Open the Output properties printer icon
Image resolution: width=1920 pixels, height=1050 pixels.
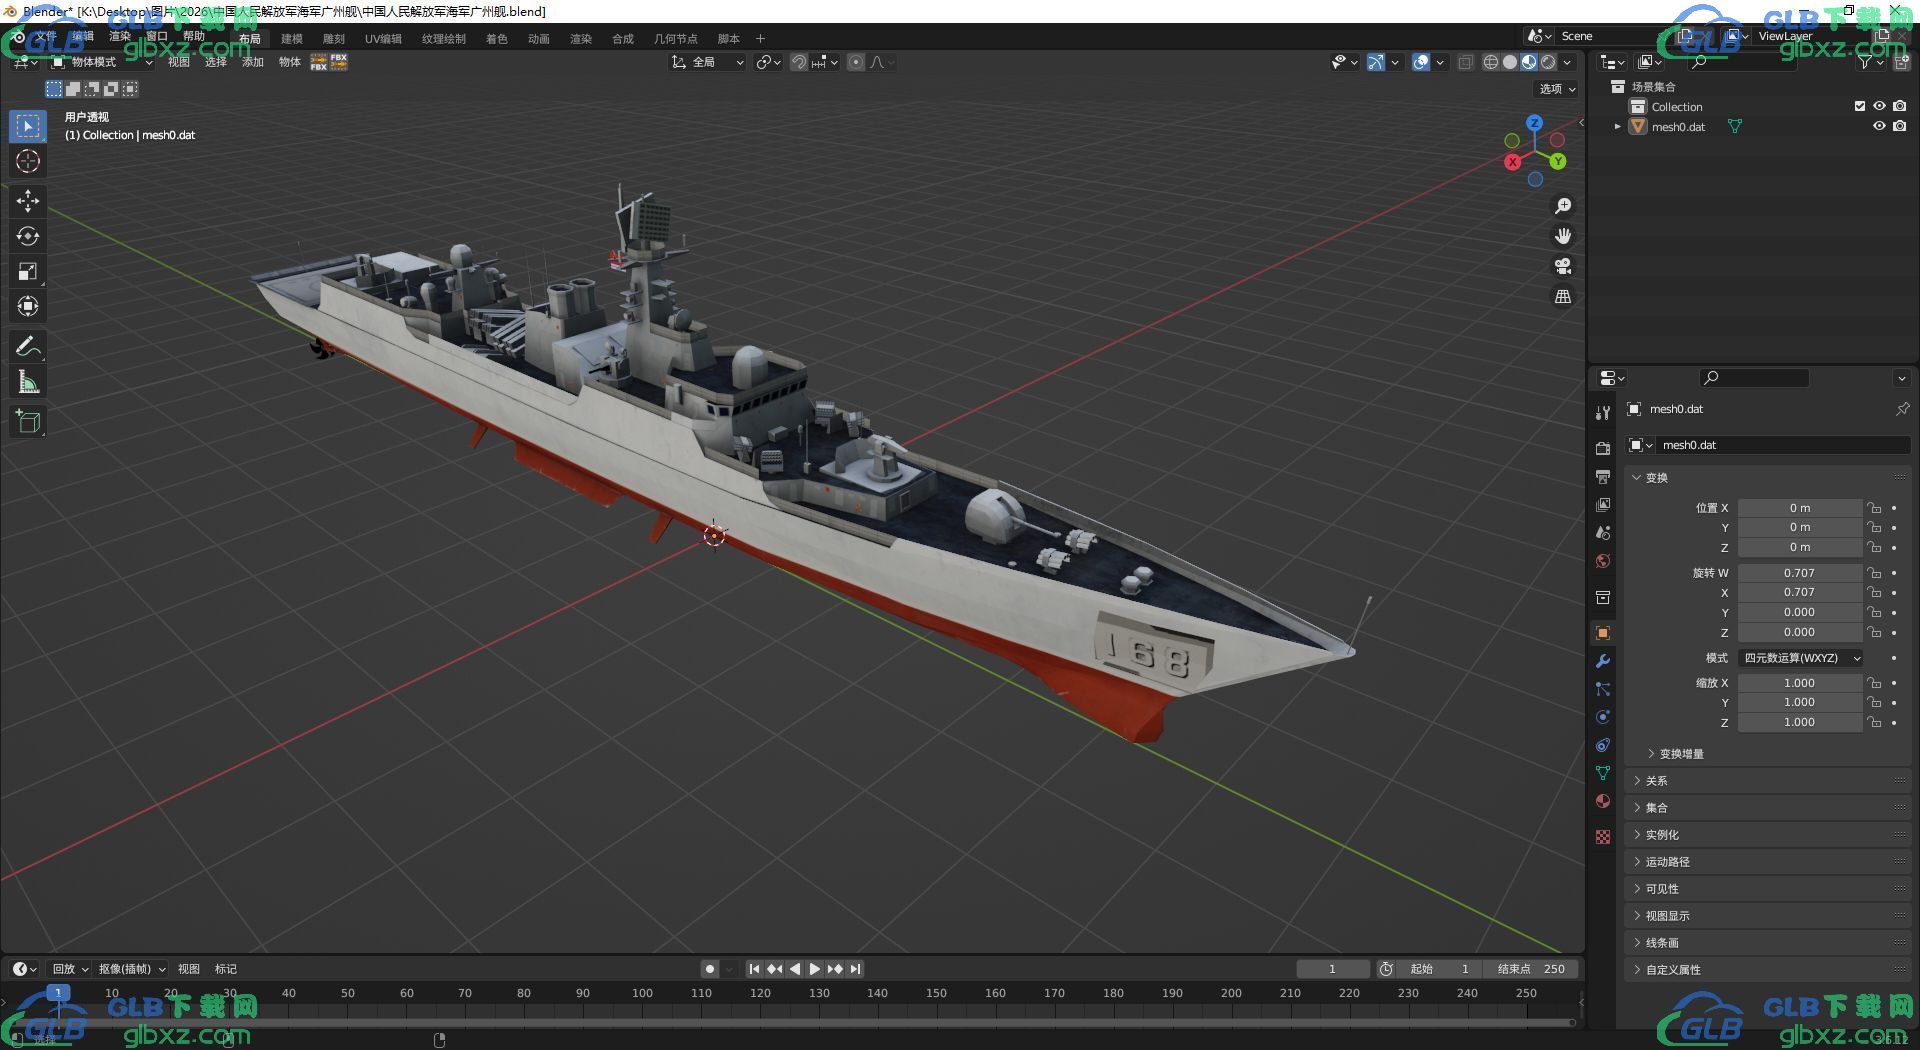point(1603,476)
